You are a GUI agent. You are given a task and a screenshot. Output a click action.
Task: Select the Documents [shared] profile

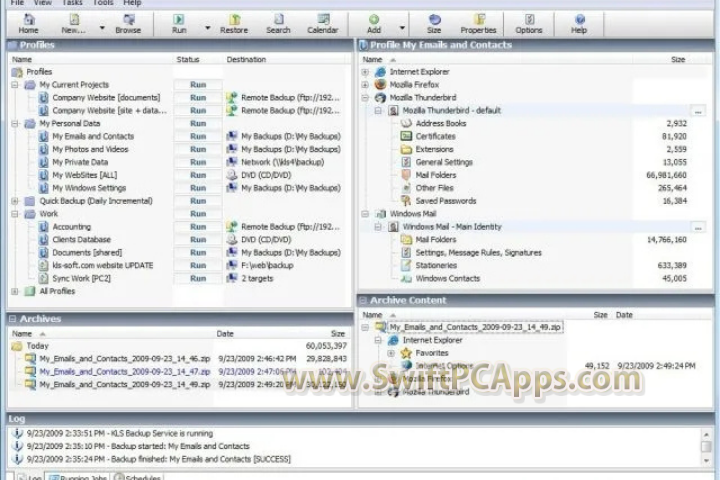point(87,253)
